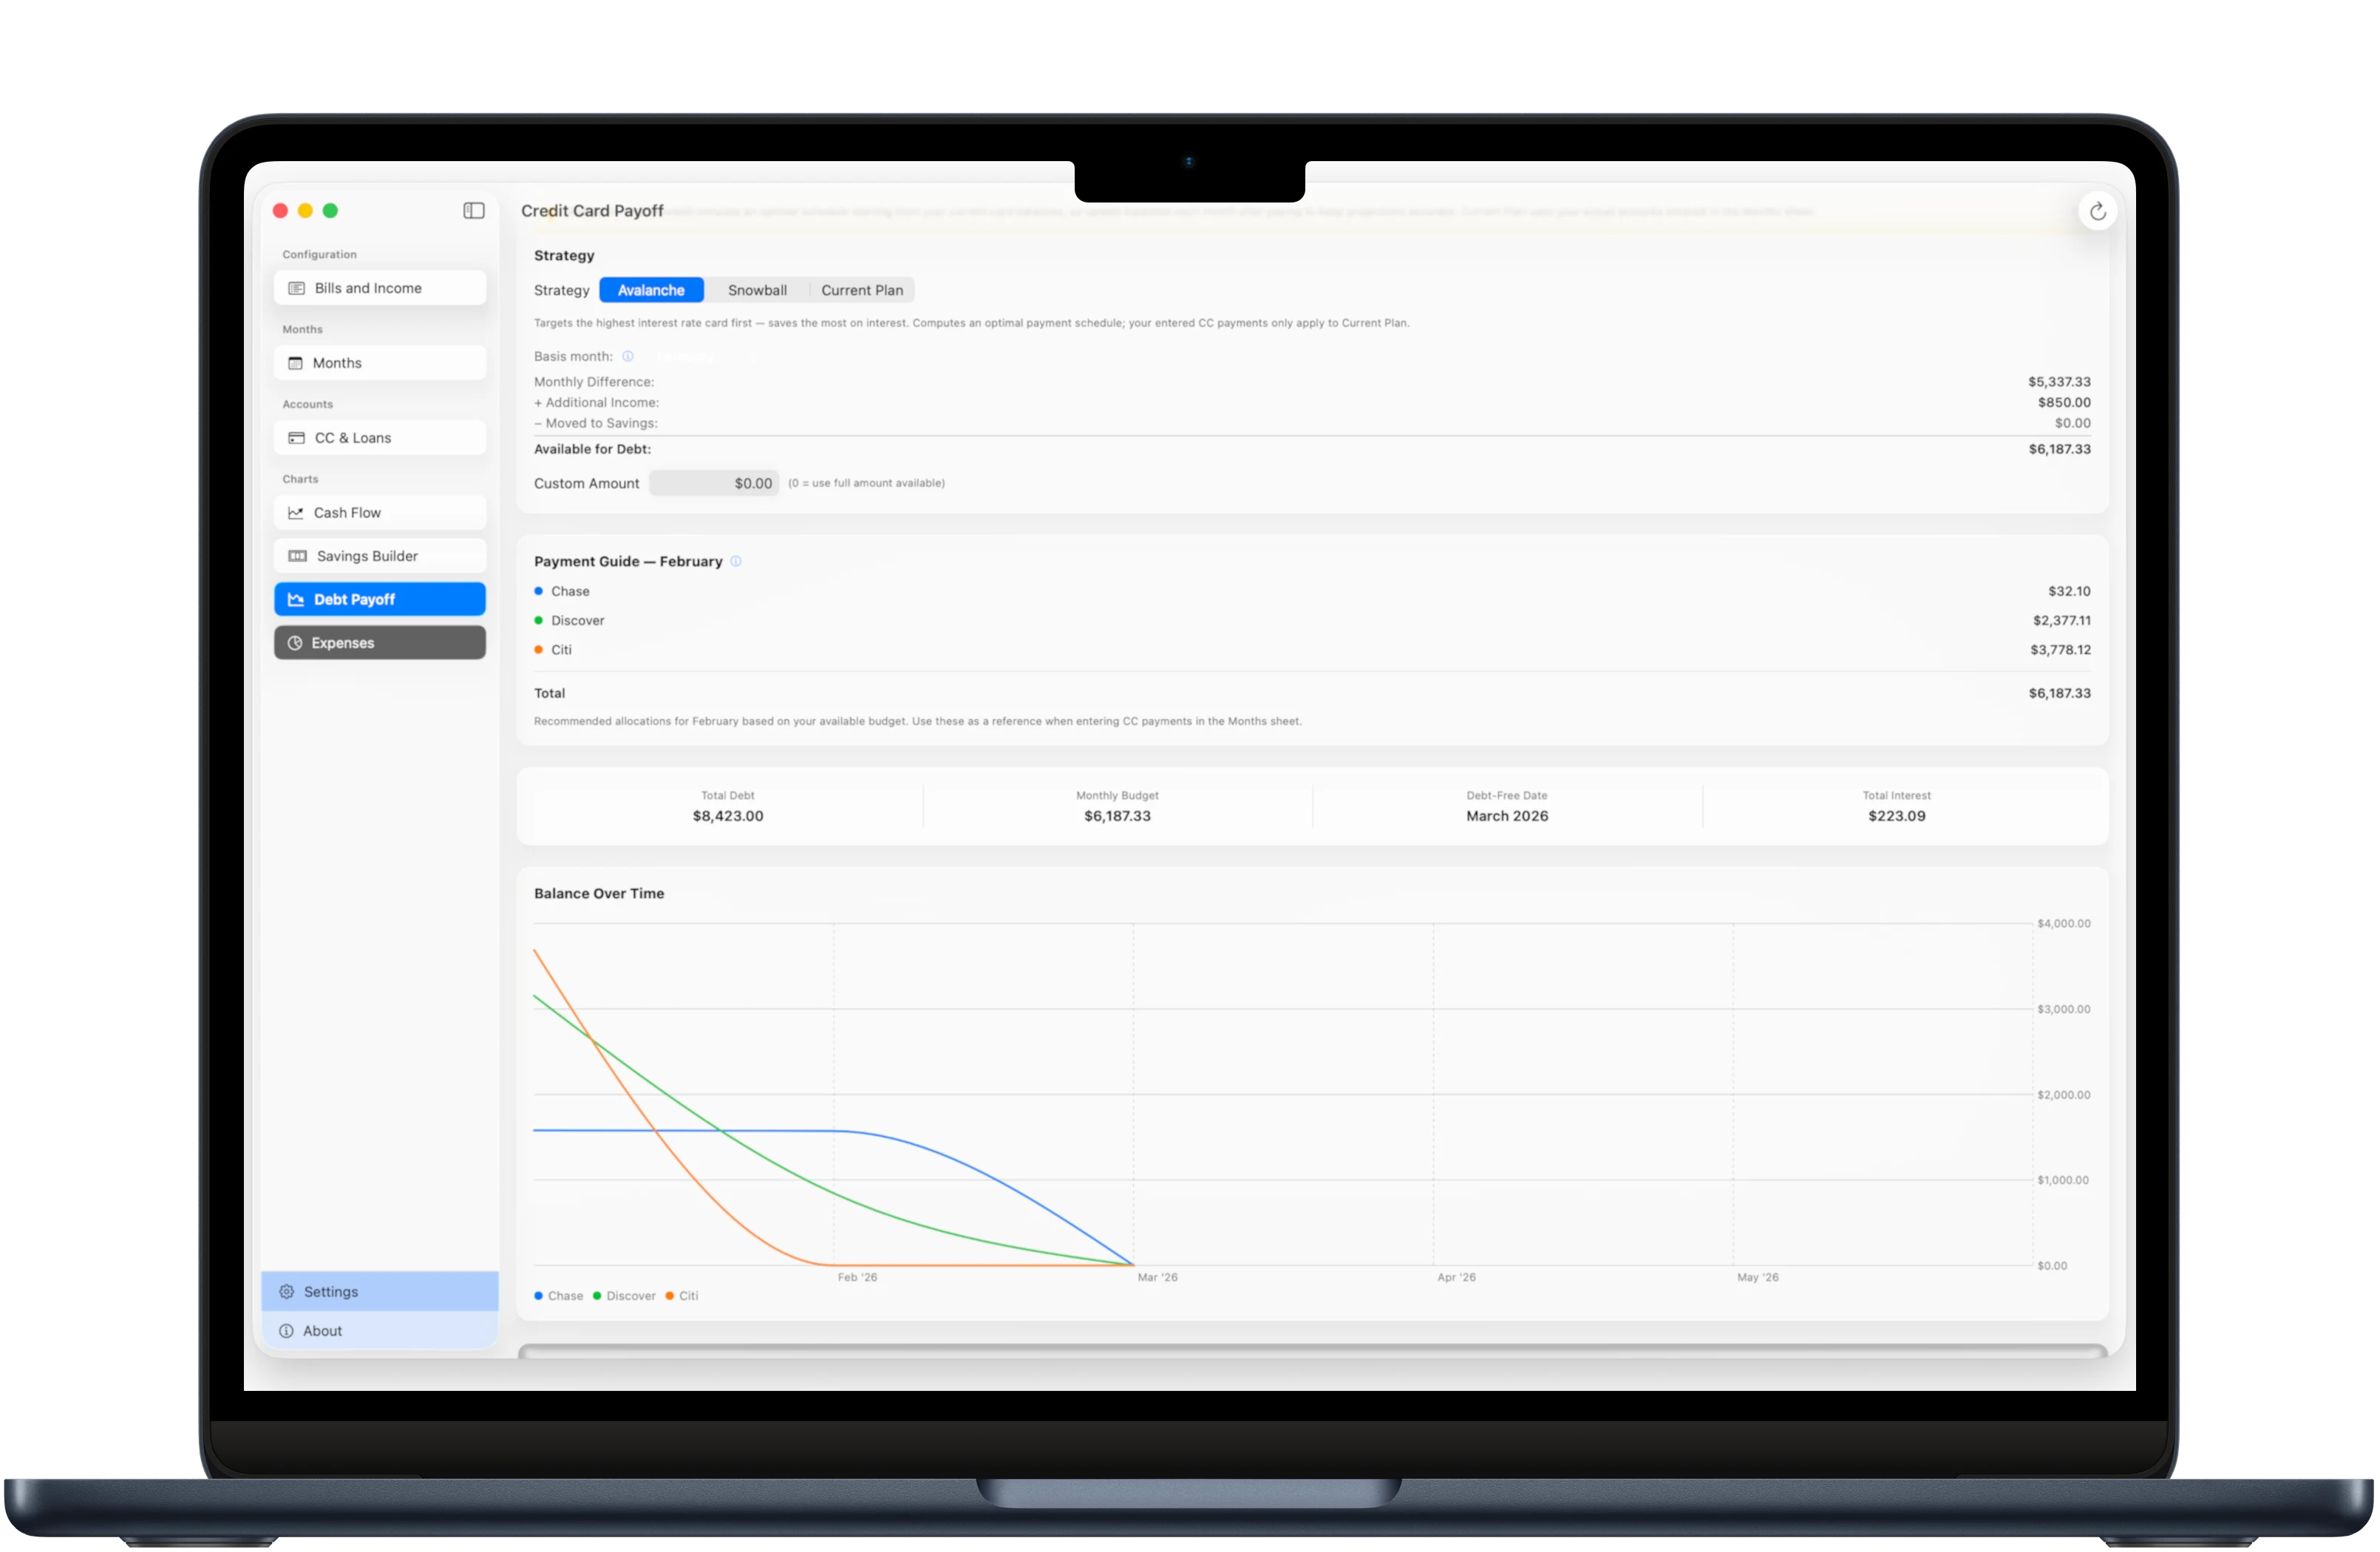The height and width of the screenshot is (1552, 2380).
Task: Toggle the sidebar with the panel icon
Action: click(x=474, y=210)
